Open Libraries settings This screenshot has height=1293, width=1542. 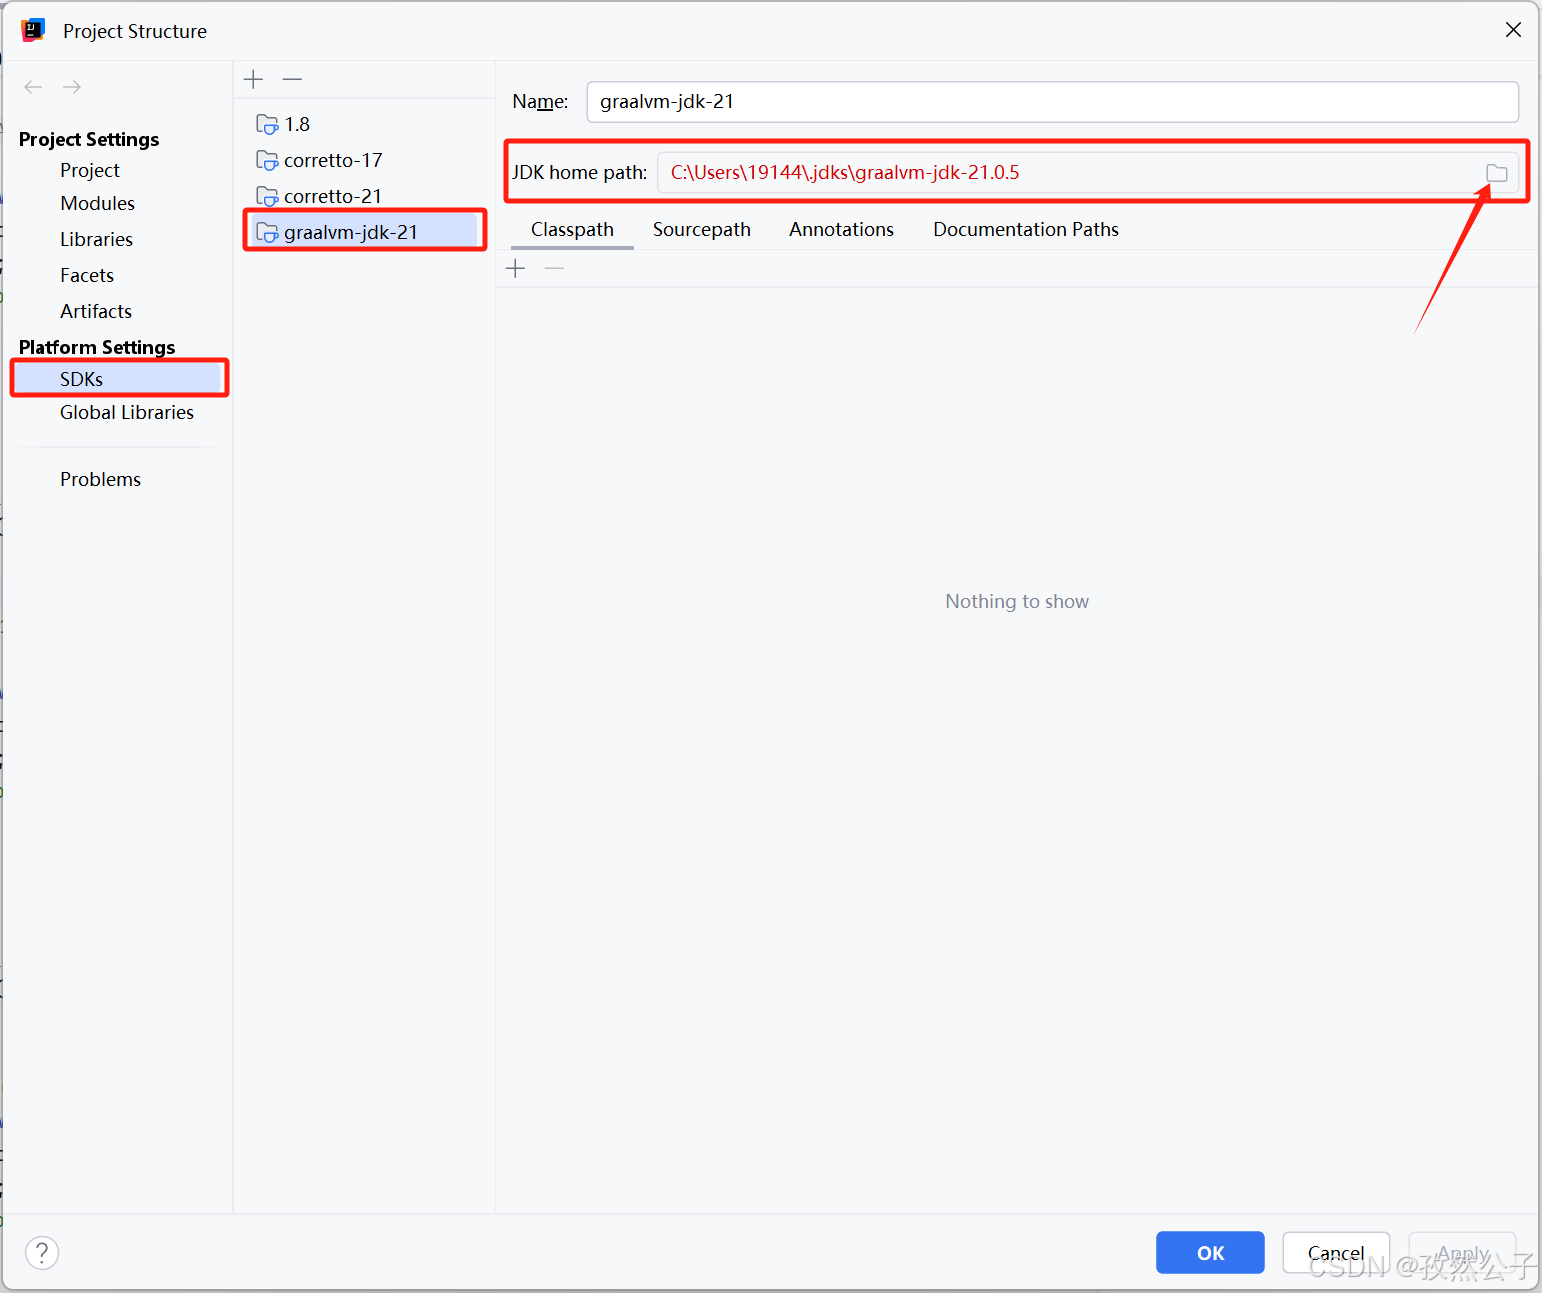click(96, 239)
